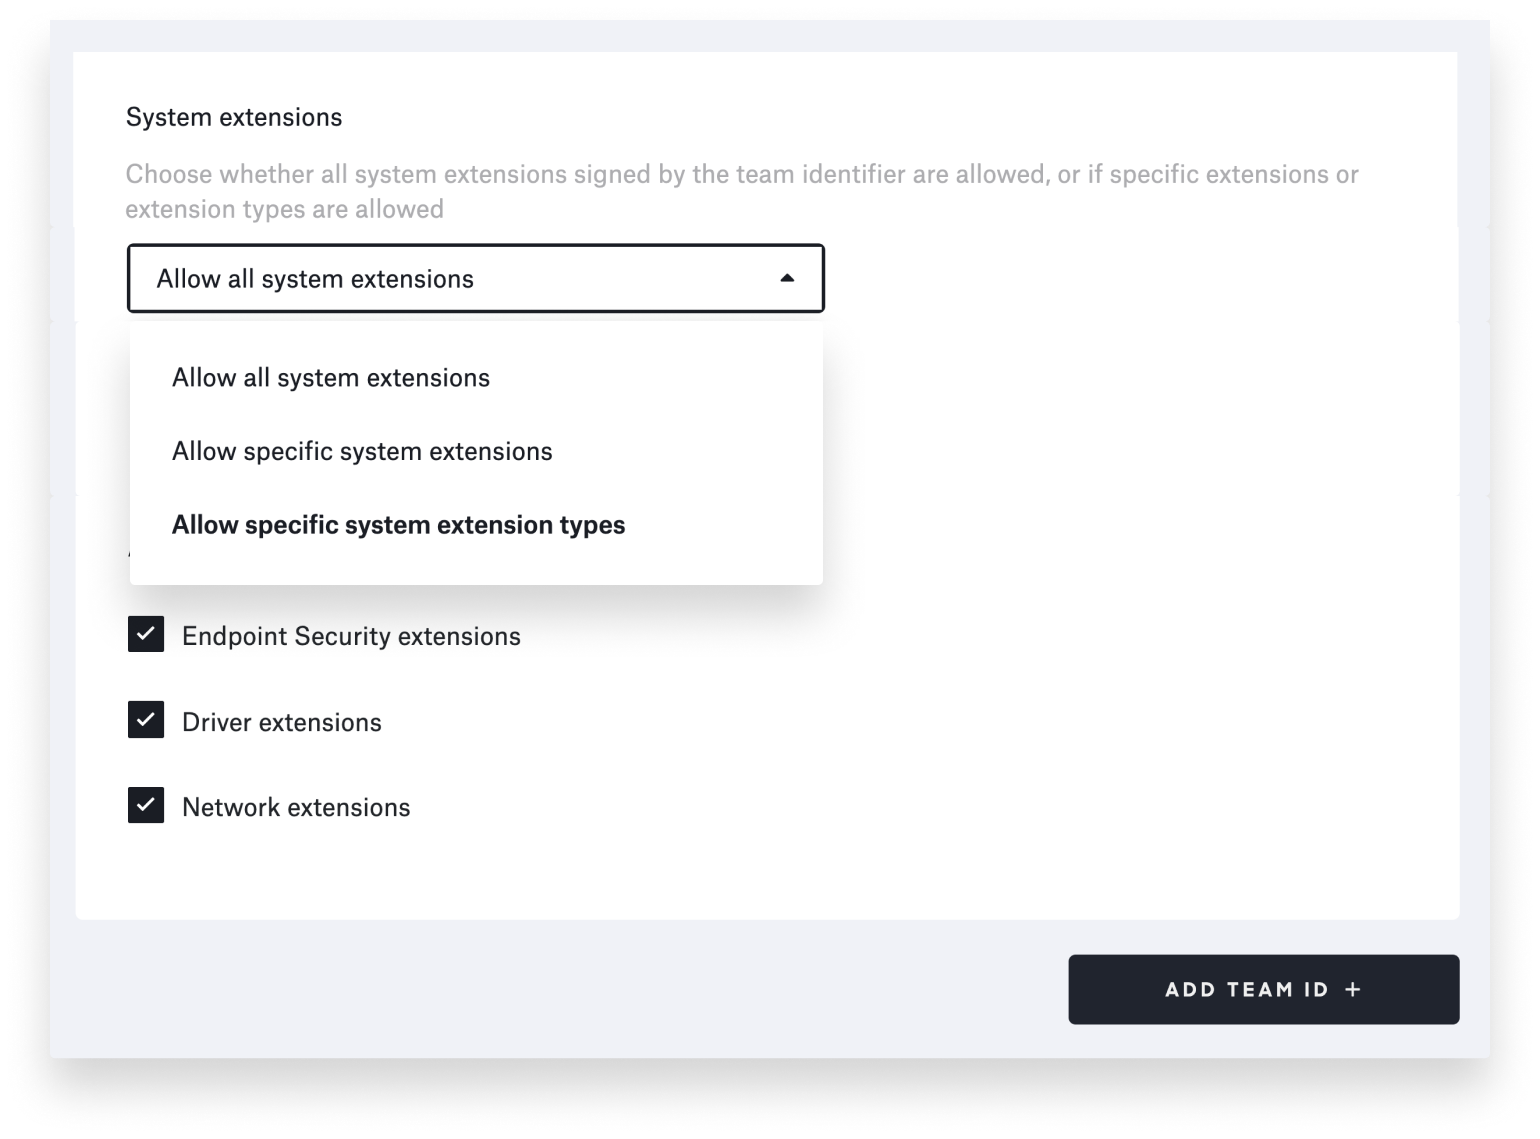Viewport: 1540px width, 1139px height.
Task: Select Allow all system extensions option
Action: [x=331, y=377]
